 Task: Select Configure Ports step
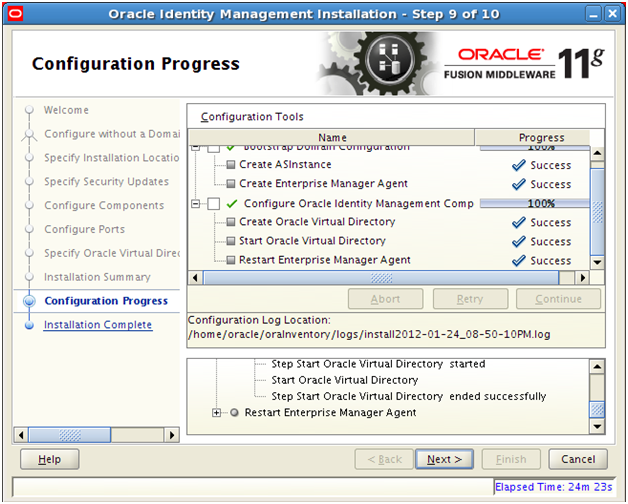[85, 229]
